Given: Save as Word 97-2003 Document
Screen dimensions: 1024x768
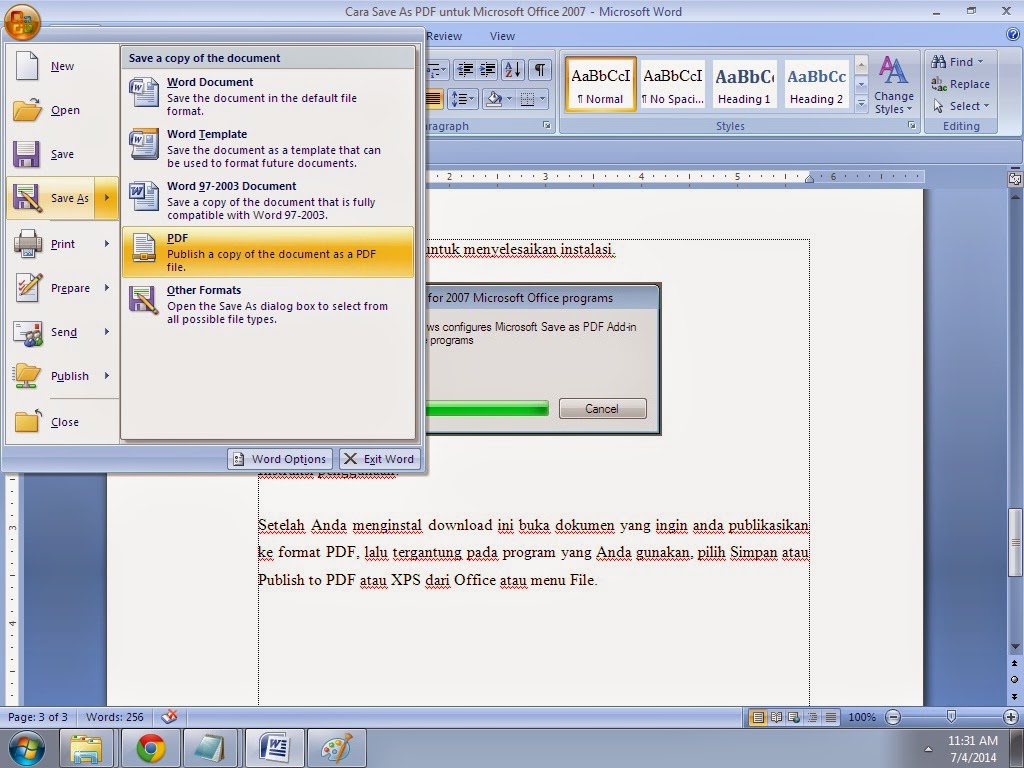Looking at the screenshot, I should coord(268,200).
